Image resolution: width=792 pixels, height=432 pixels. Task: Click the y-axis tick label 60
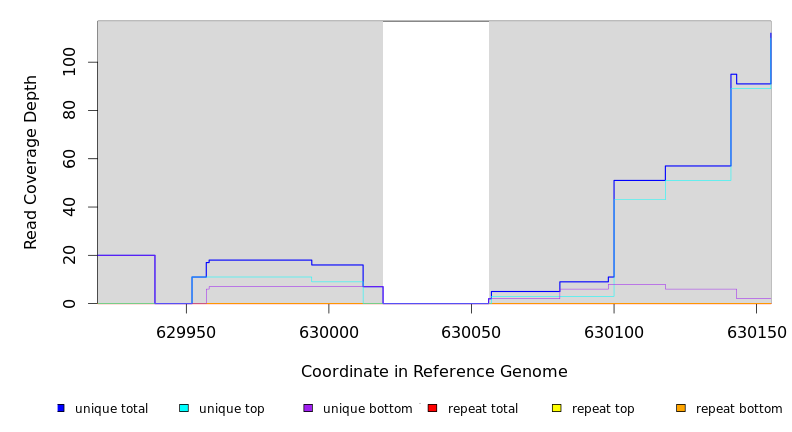pos(69,159)
